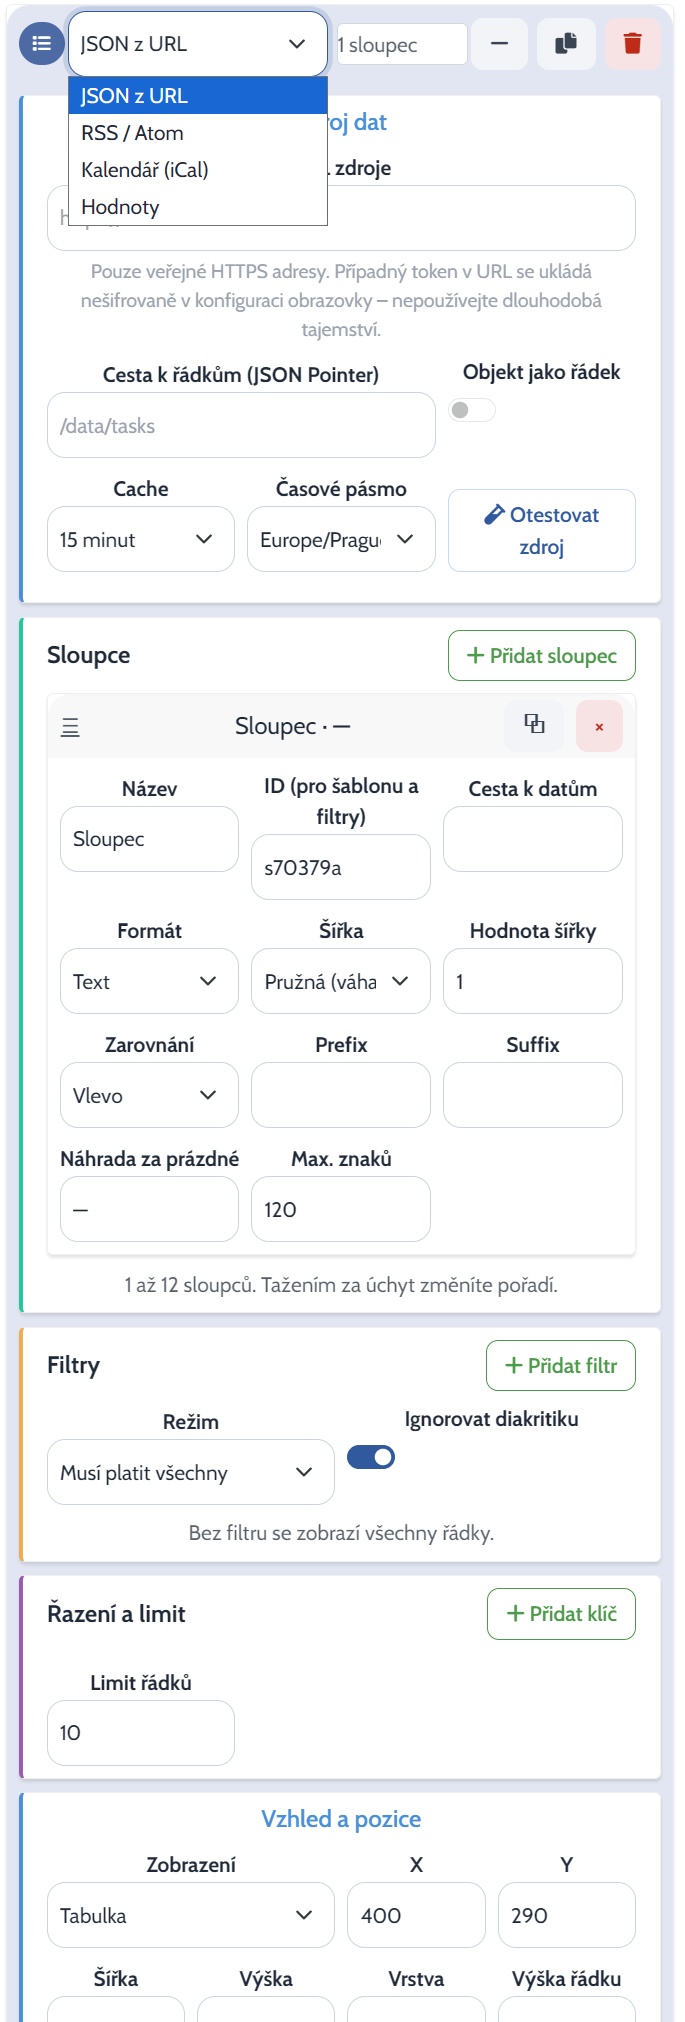Pick Hodnoty option in source list

[x=198, y=207]
